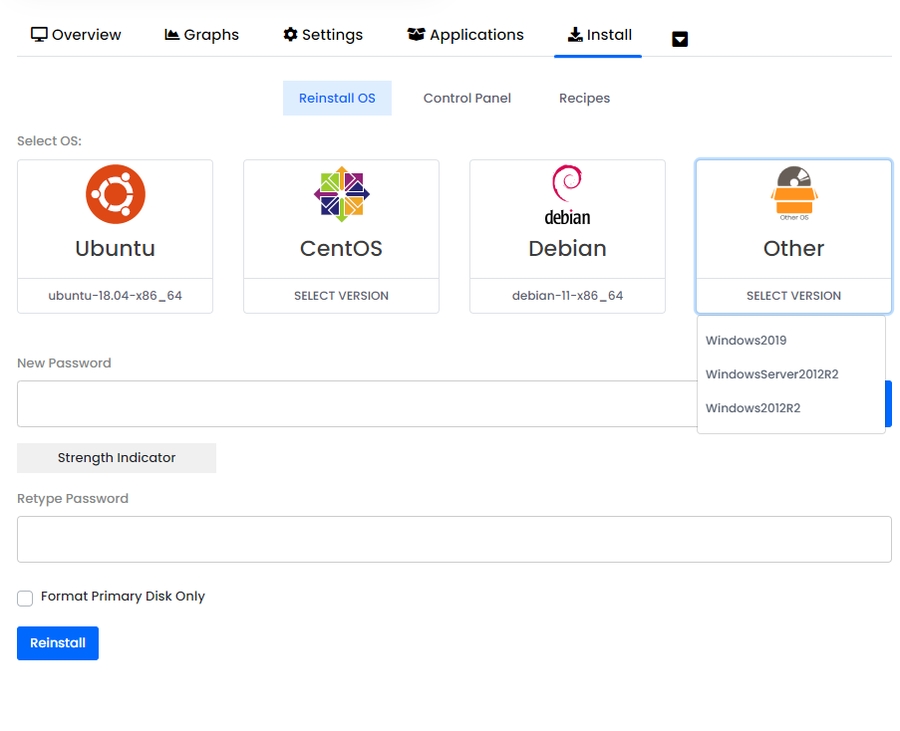
Task: Expand CentOS Select Version dropdown
Action: [x=341, y=296]
